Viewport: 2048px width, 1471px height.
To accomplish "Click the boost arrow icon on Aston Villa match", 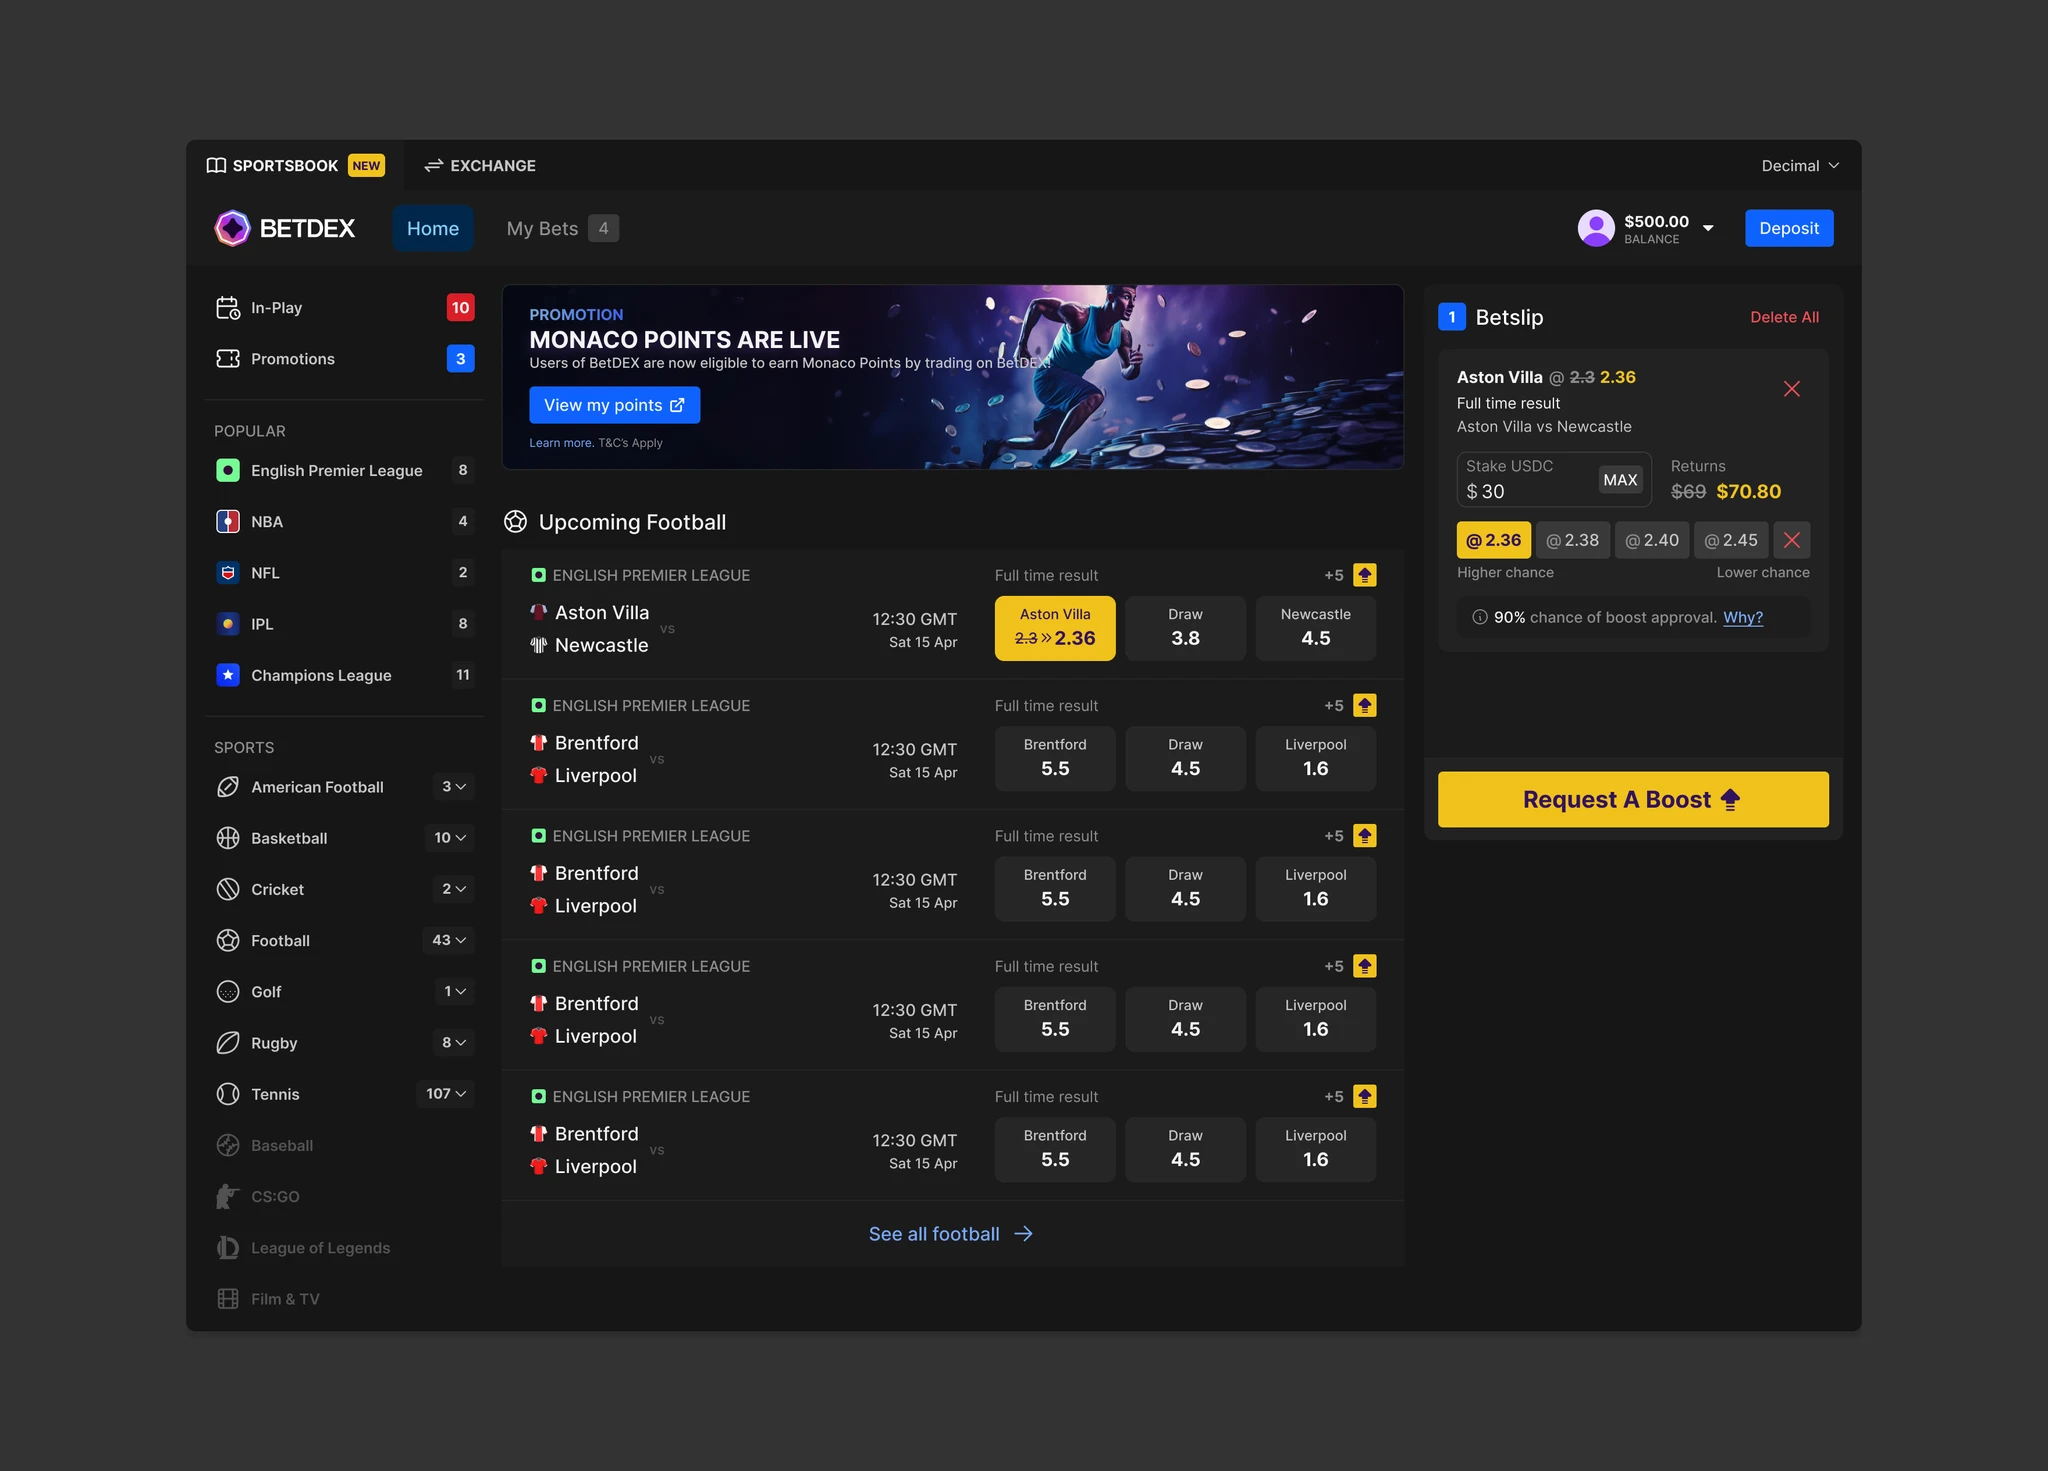I will 1365,574.
